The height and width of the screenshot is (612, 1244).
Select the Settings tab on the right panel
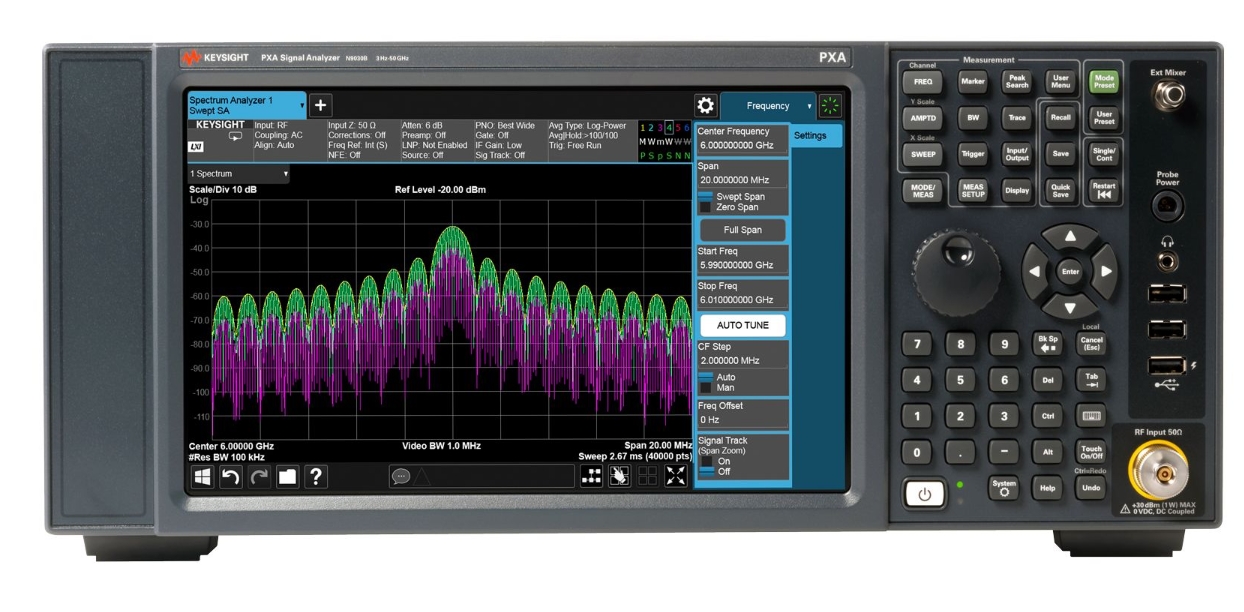(x=812, y=135)
